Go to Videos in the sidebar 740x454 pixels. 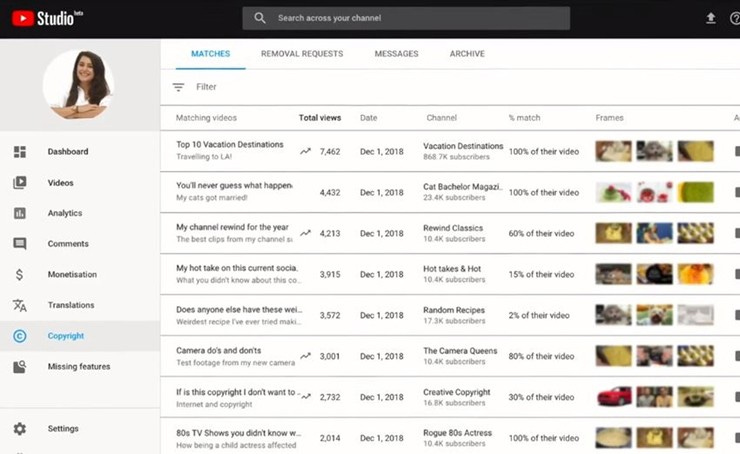tap(80, 183)
